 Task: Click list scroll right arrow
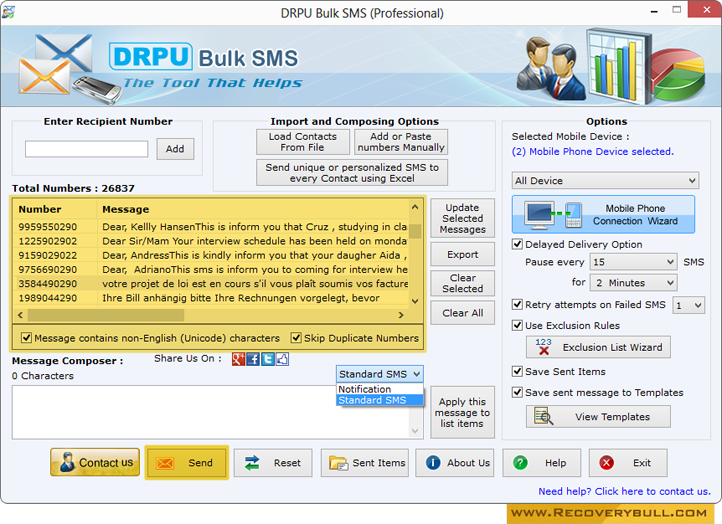tap(401, 315)
